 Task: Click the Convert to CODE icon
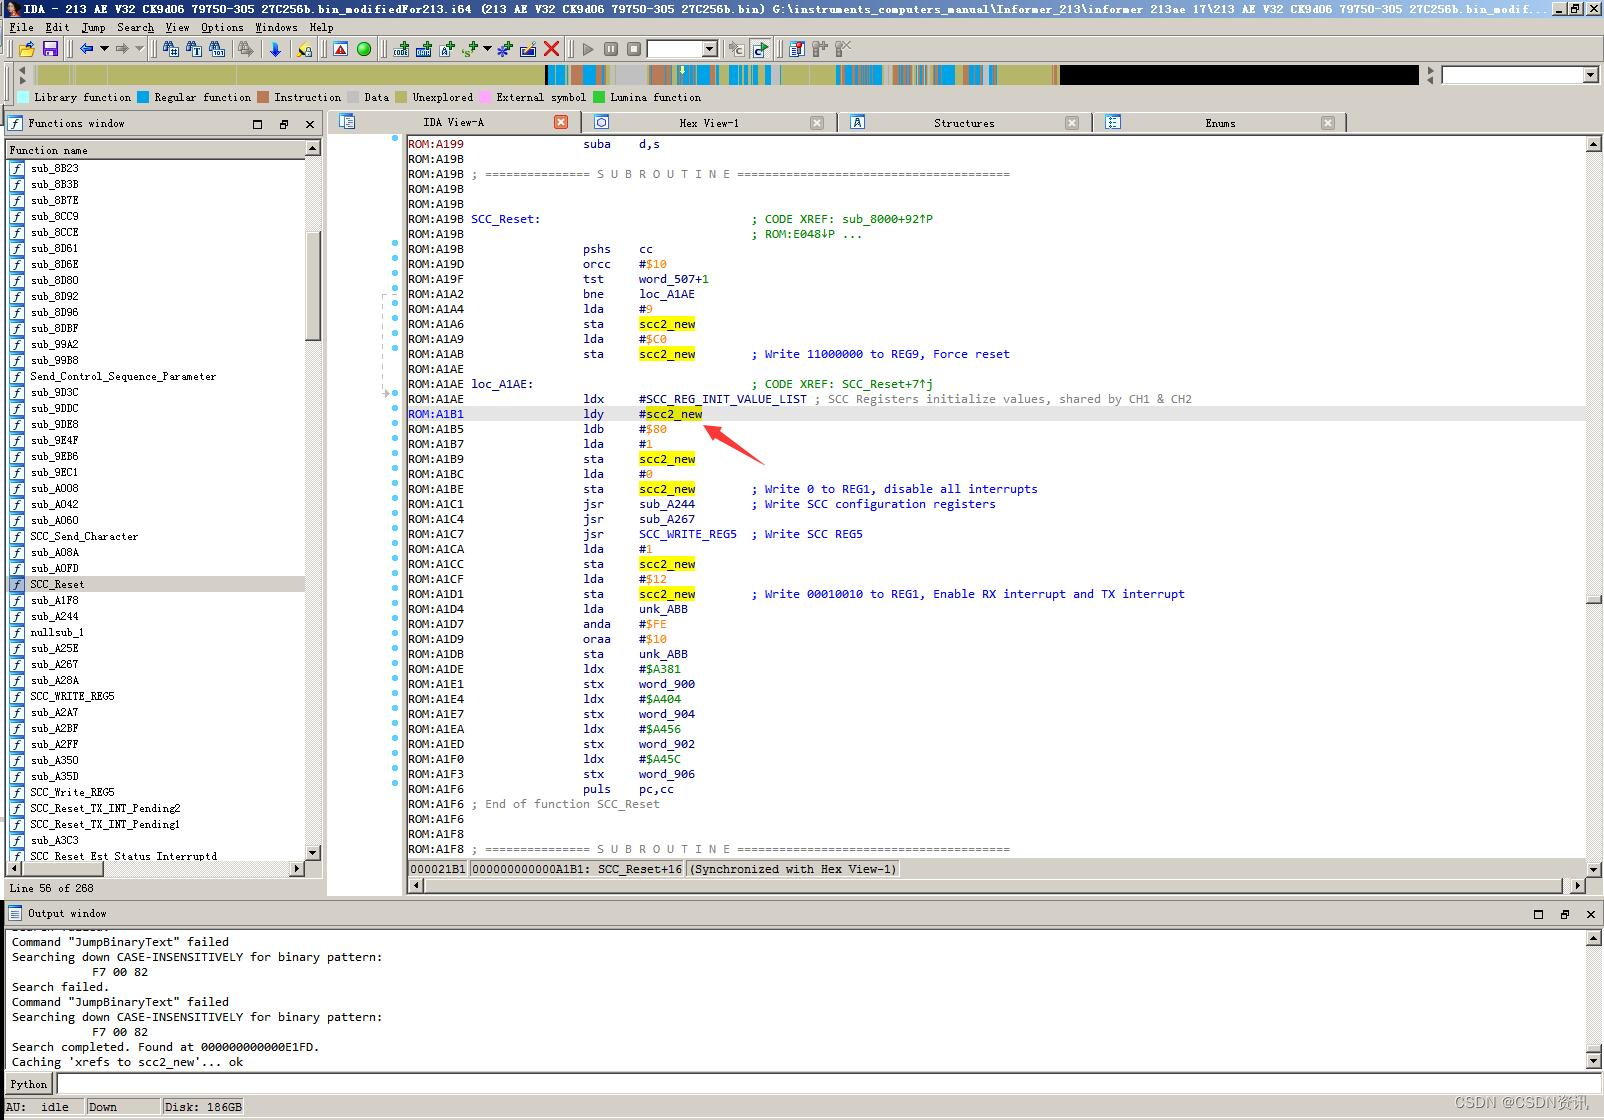[x=401, y=49]
